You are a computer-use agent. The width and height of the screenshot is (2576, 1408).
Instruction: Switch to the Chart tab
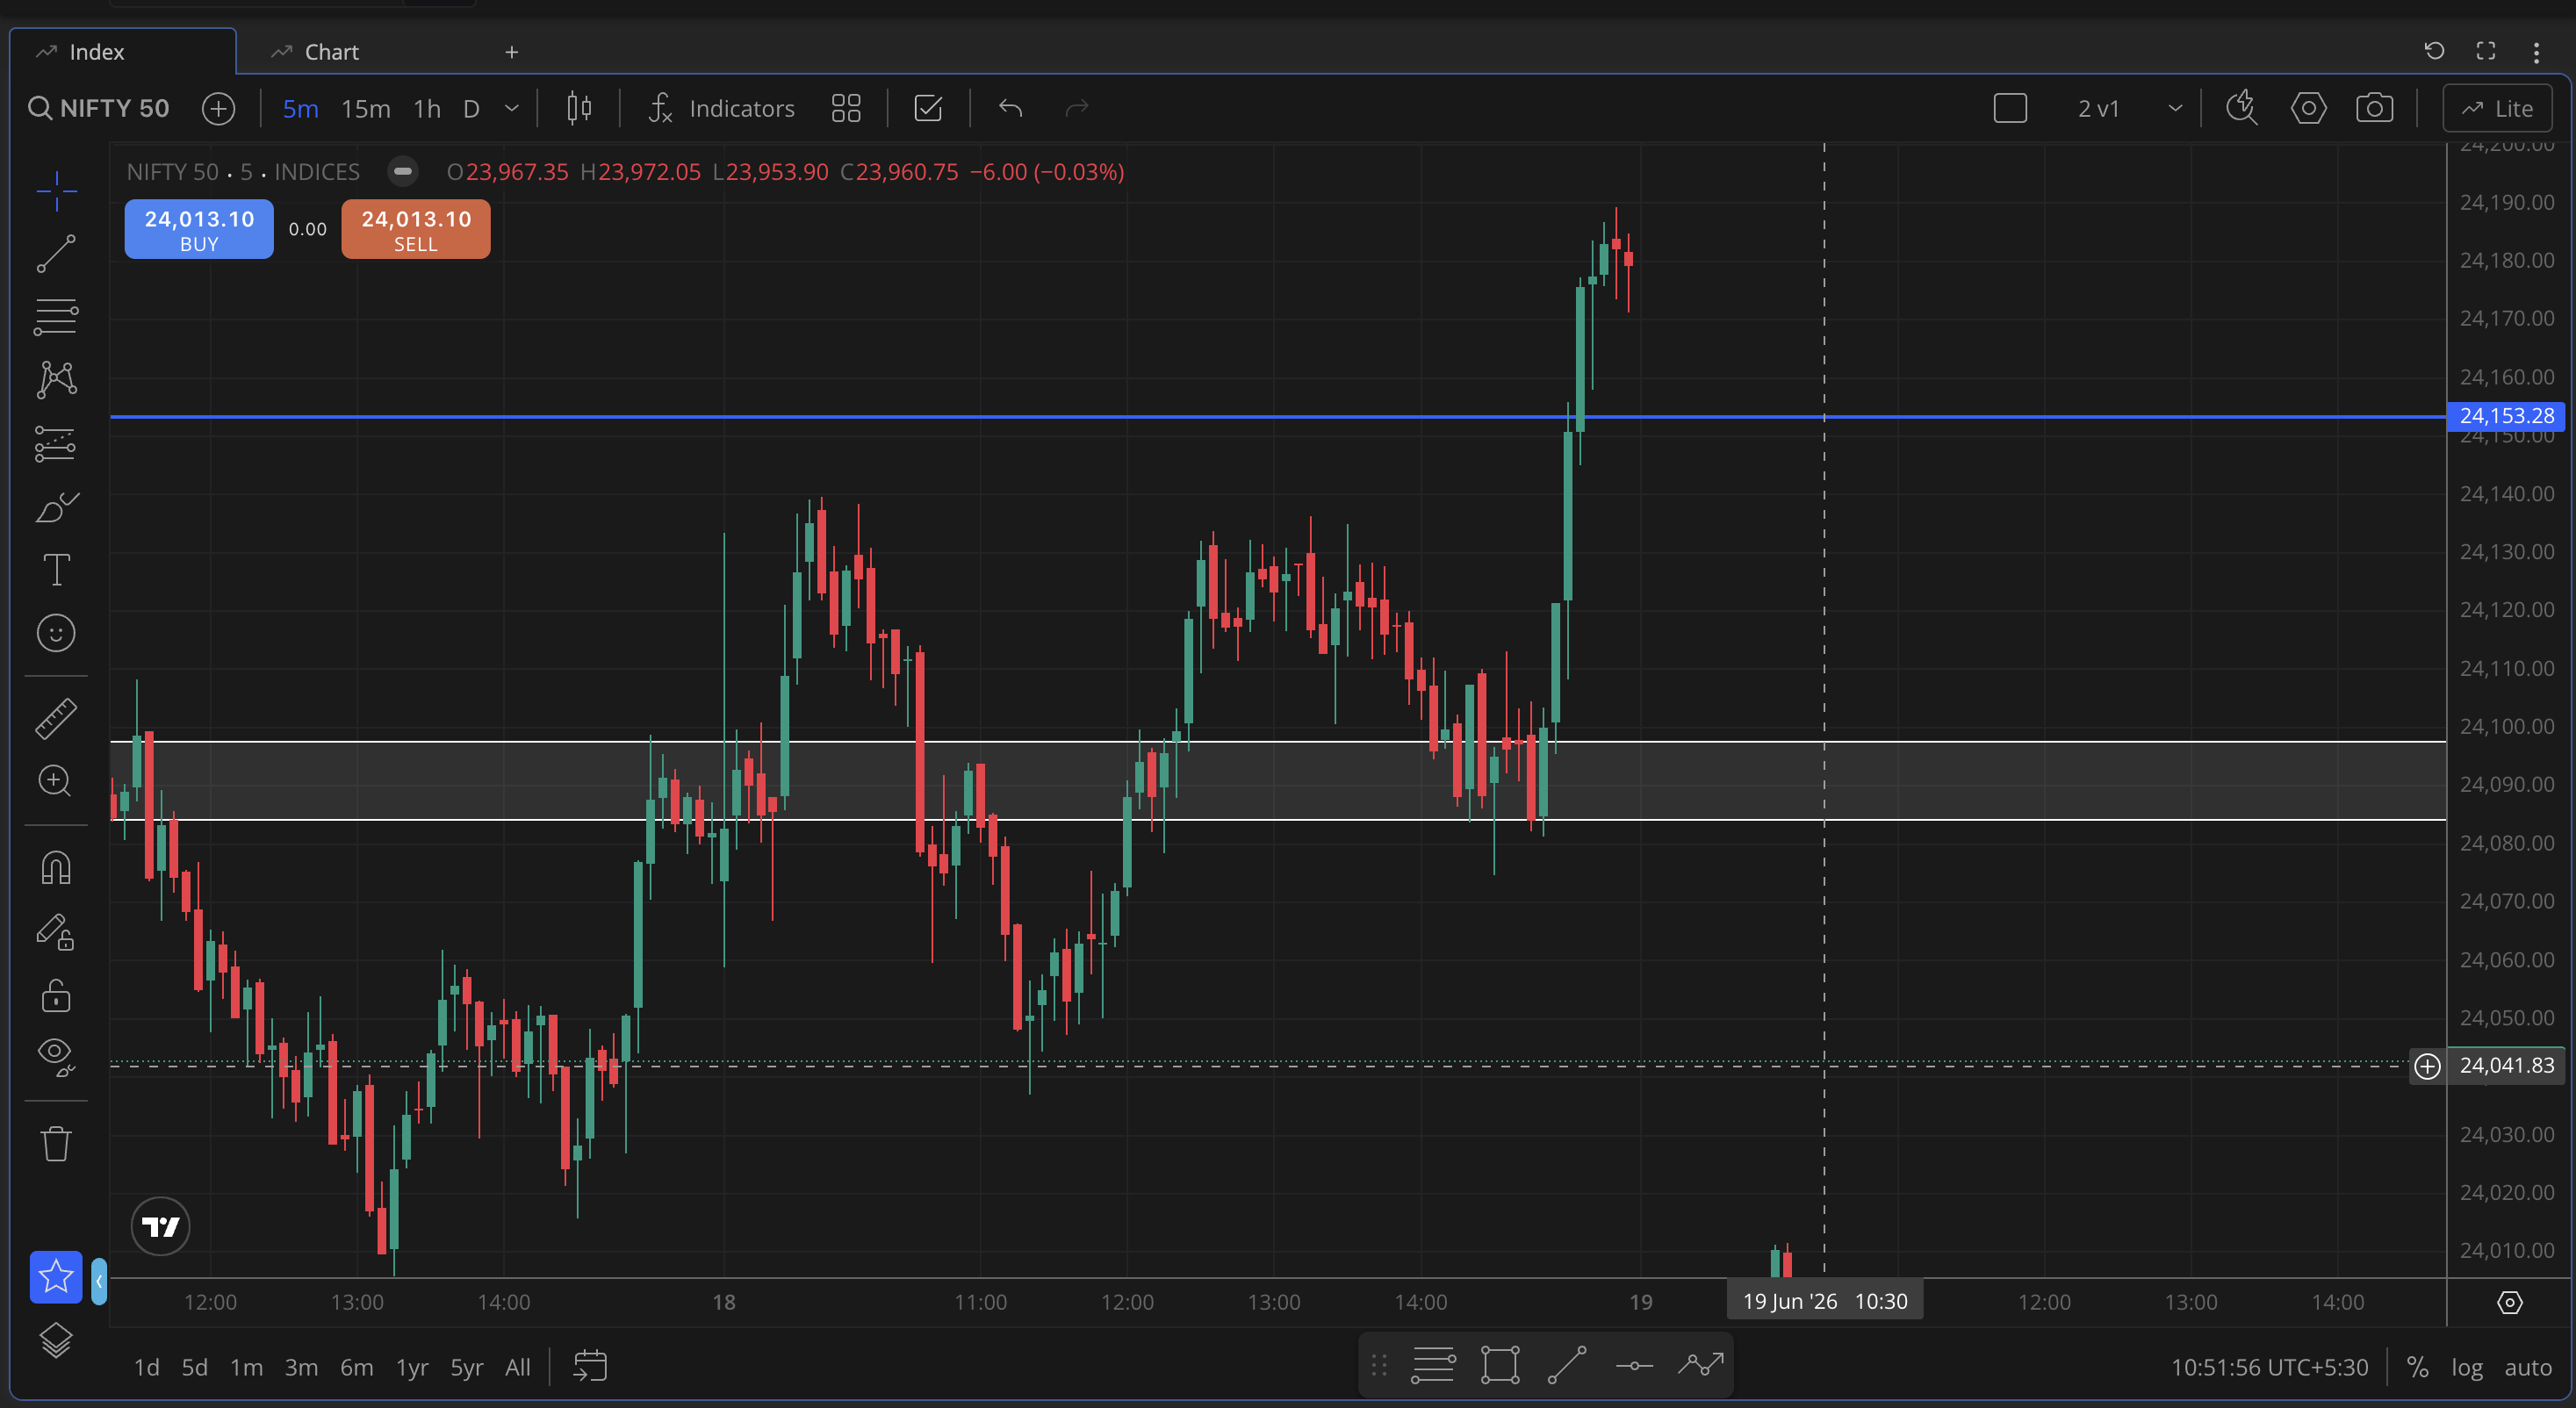[316, 52]
